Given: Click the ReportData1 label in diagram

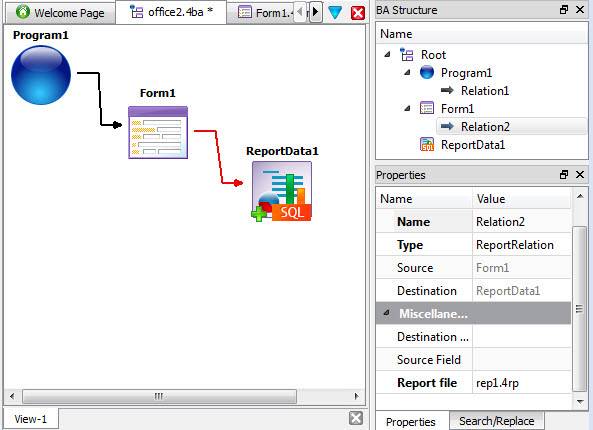Looking at the screenshot, I should 282,151.
